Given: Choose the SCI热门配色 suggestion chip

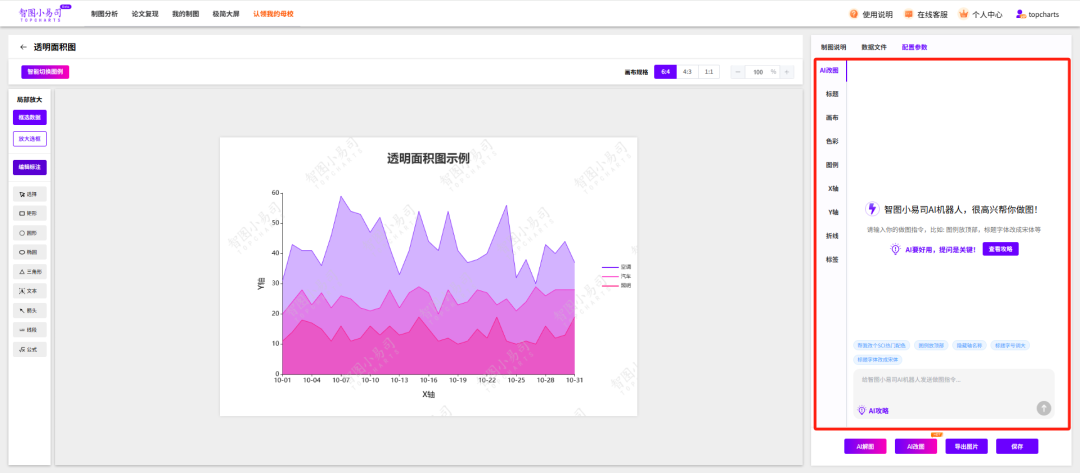Looking at the screenshot, I should coord(882,345).
